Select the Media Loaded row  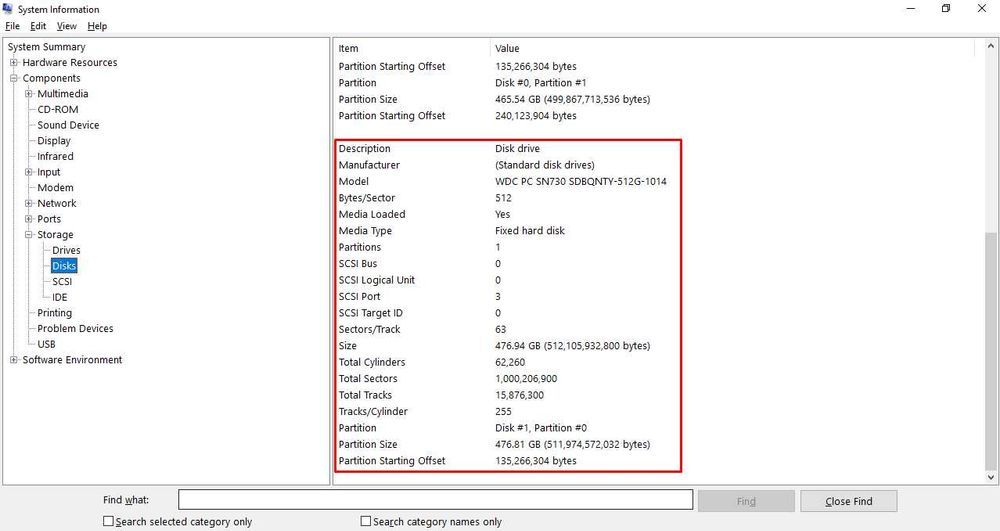pyautogui.click(x=425, y=215)
